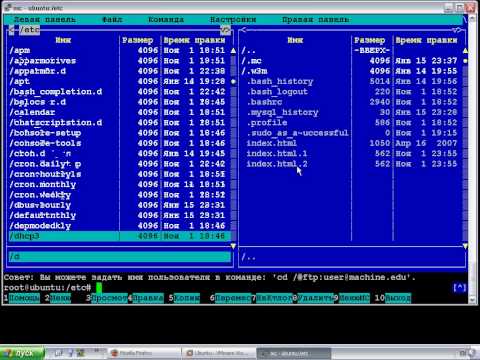Click the 5 Копия function key button
Image resolution: width=480 pixels, height=360 pixels.
tap(184, 298)
